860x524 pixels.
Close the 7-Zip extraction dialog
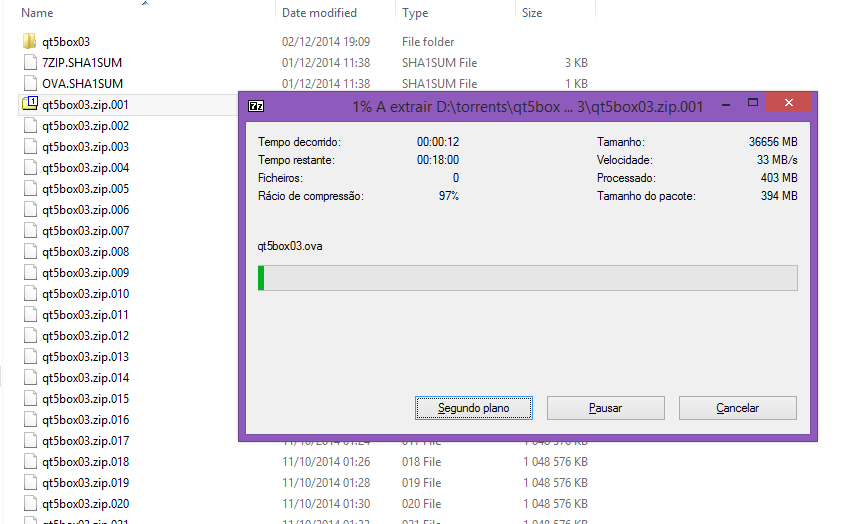coord(789,102)
